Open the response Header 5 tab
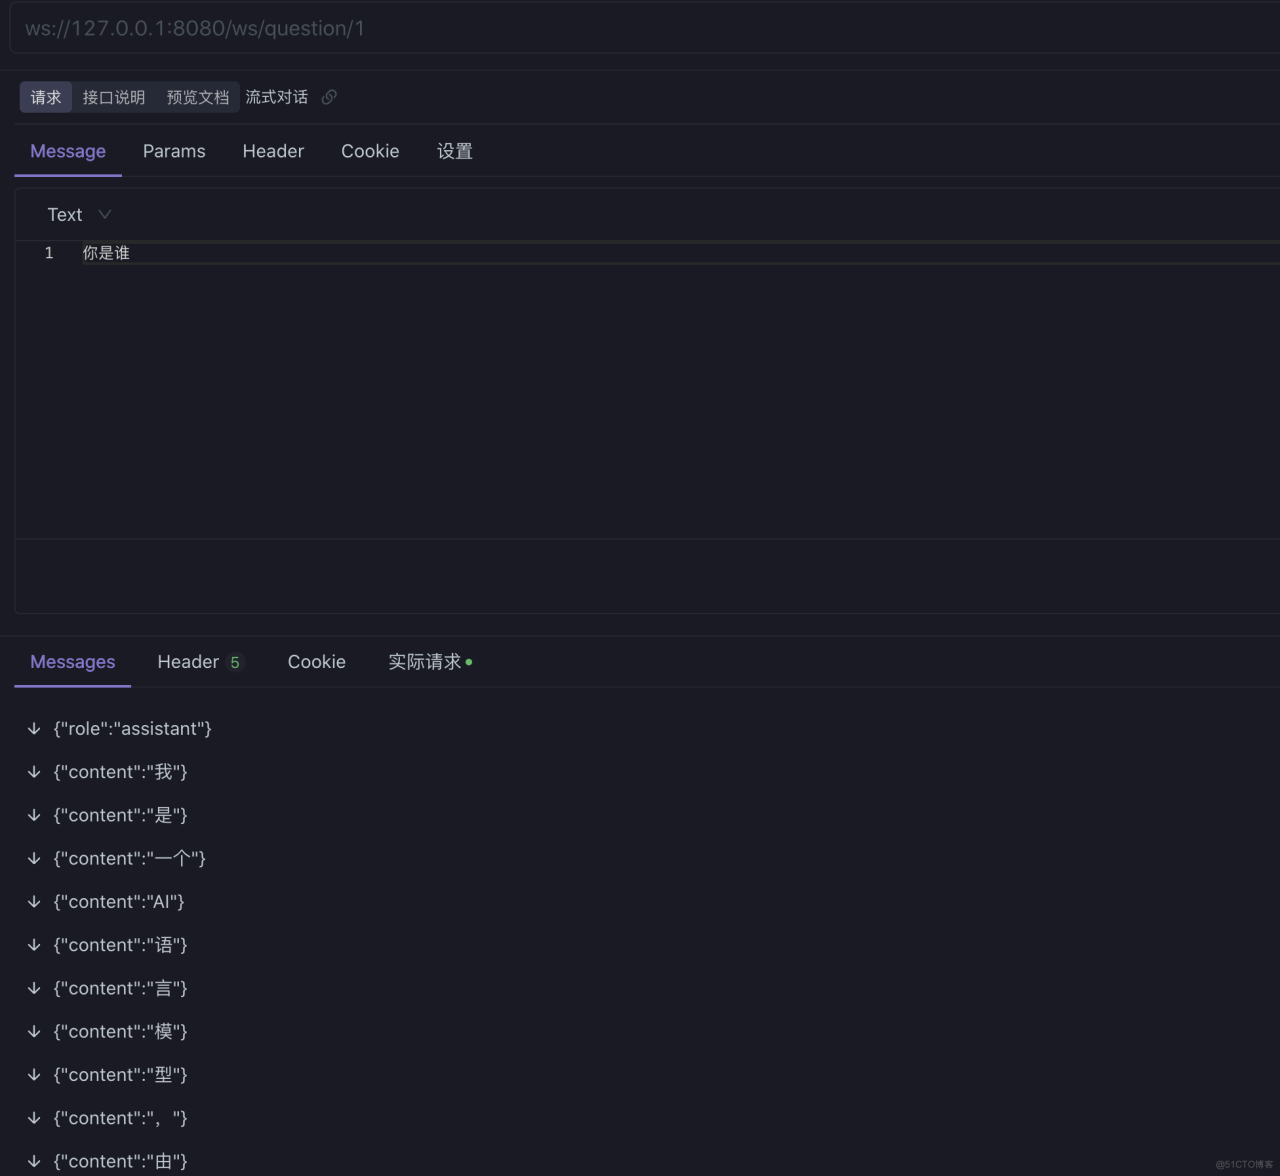 point(200,662)
